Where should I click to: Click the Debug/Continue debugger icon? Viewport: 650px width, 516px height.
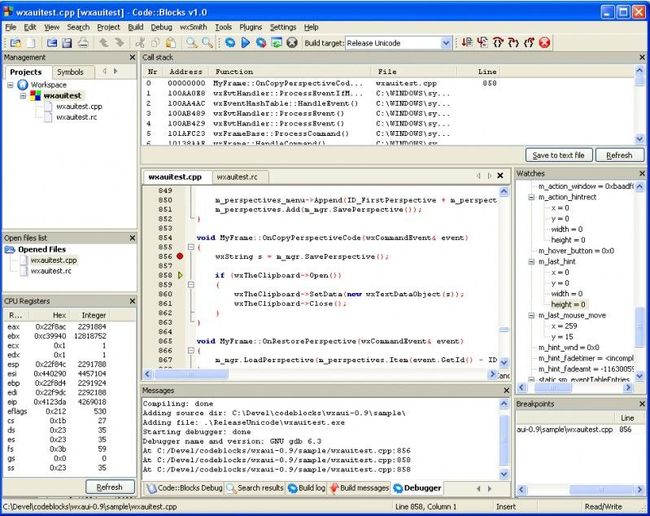tap(467, 43)
